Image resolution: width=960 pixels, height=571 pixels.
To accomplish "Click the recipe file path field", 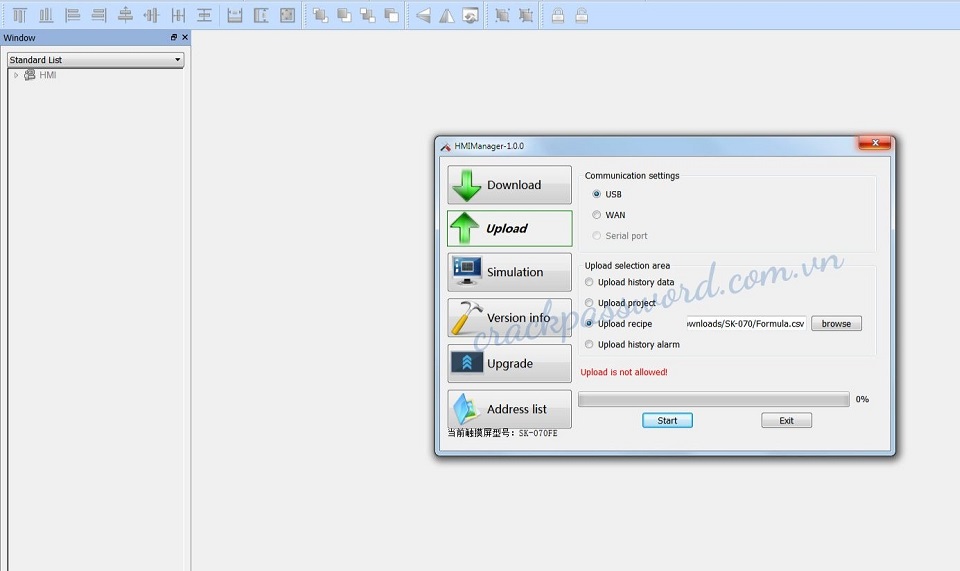I will click(x=746, y=324).
